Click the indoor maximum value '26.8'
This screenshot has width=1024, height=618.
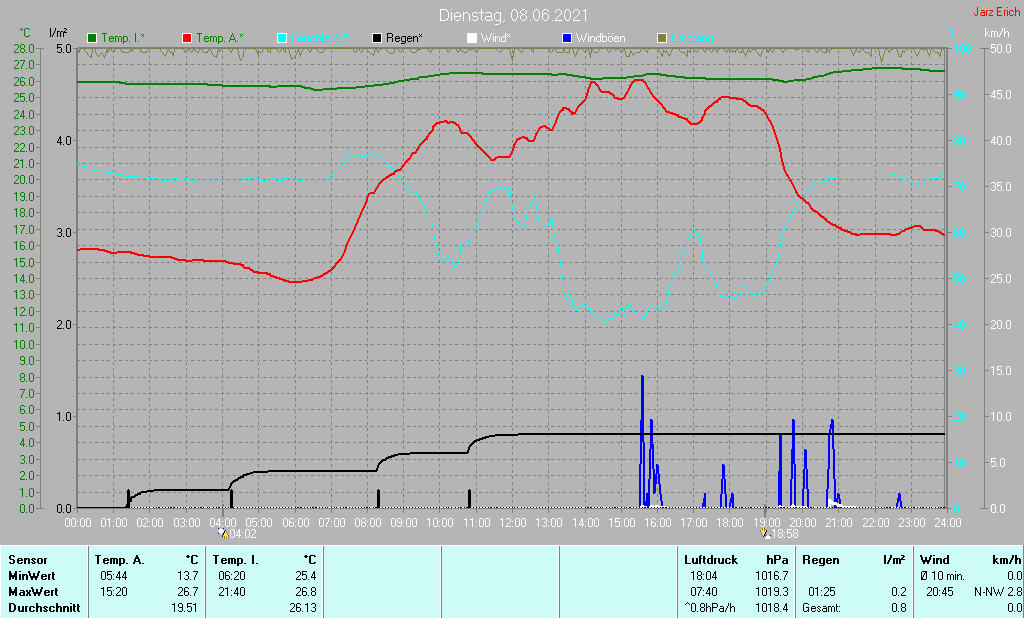(x=306, y=592)
